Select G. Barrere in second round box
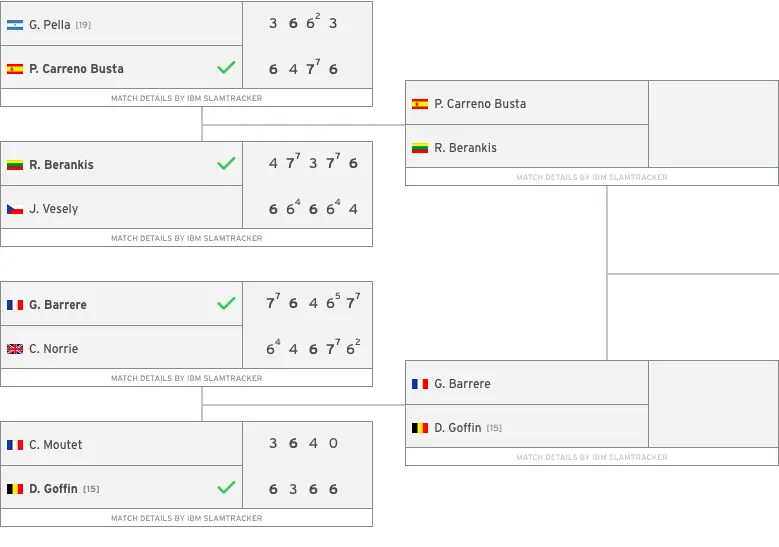Viewport: 779px width, 547px height. 463,384
